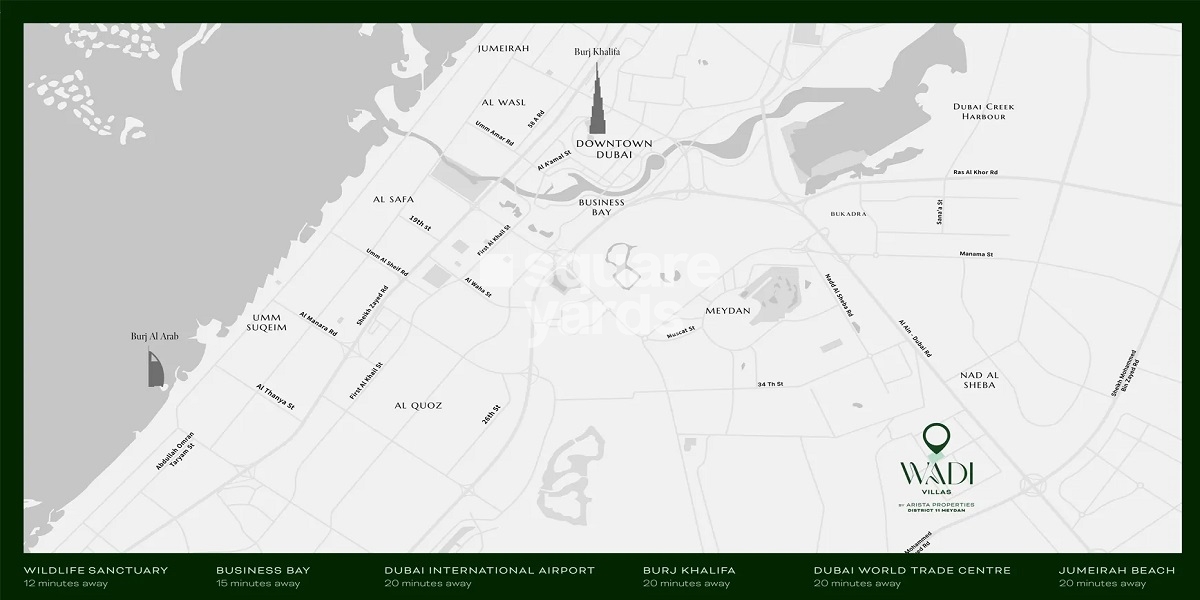Expand the ARISTA PROPERTIES text under WADI
1200x600 pixels.
pyautogui.click(x=938, y=503)
